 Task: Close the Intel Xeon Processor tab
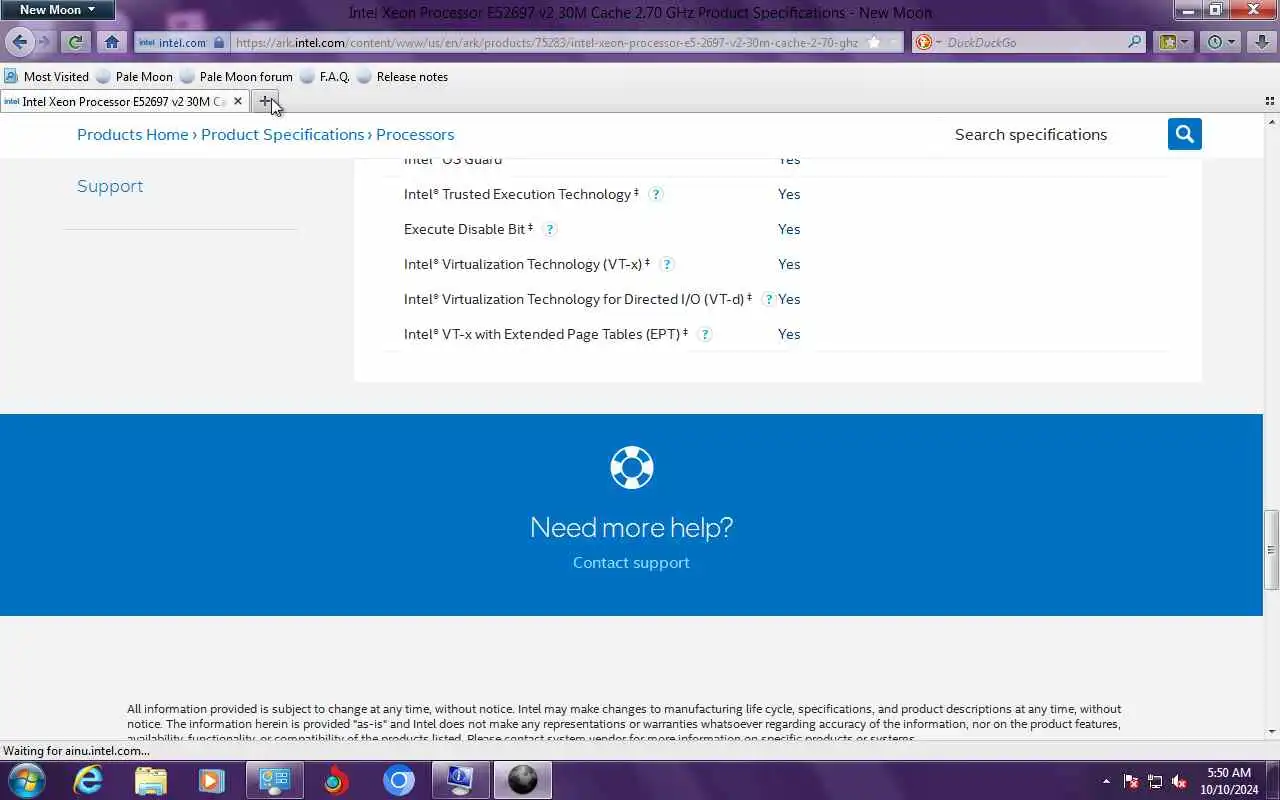click(237, 101)
